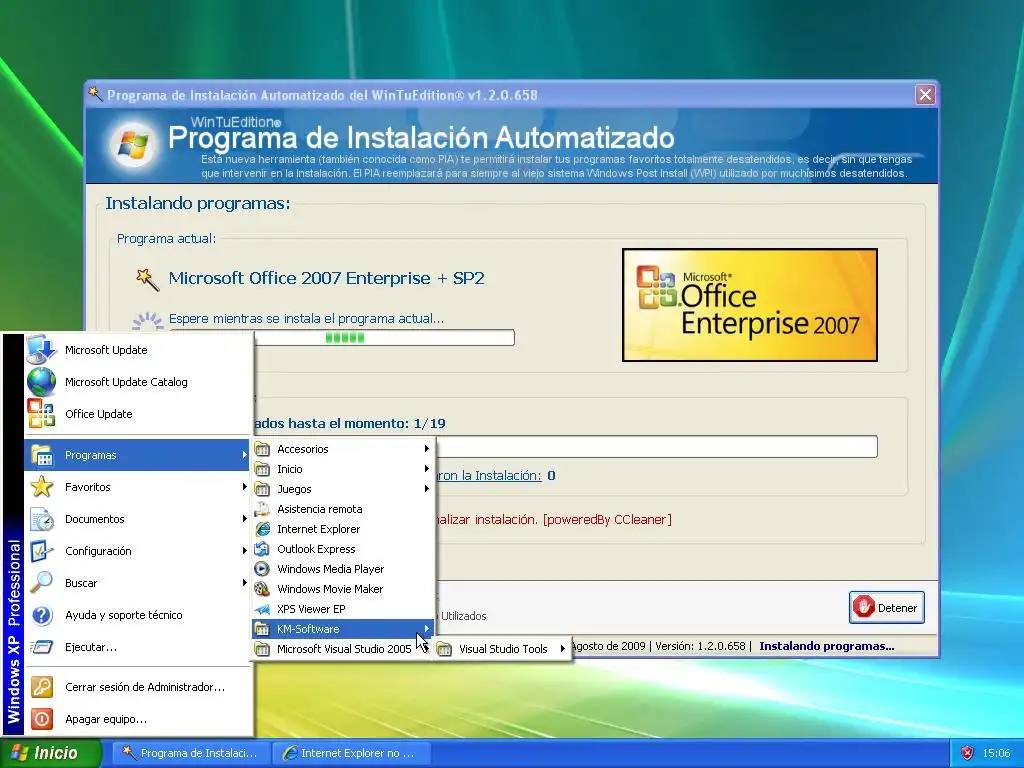Viewport: 1024px width, 768px height.
Task: Open Ejecutar... from the start menu
Action: pyautogui.click(x=139, y=647)
